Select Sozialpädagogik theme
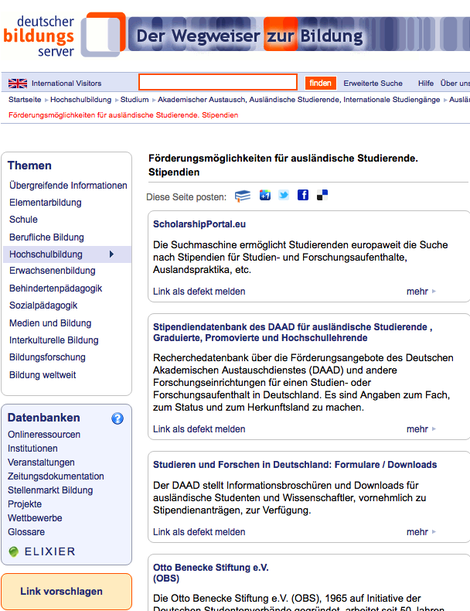The image size is (470, 611). click(x=43, y=305)
